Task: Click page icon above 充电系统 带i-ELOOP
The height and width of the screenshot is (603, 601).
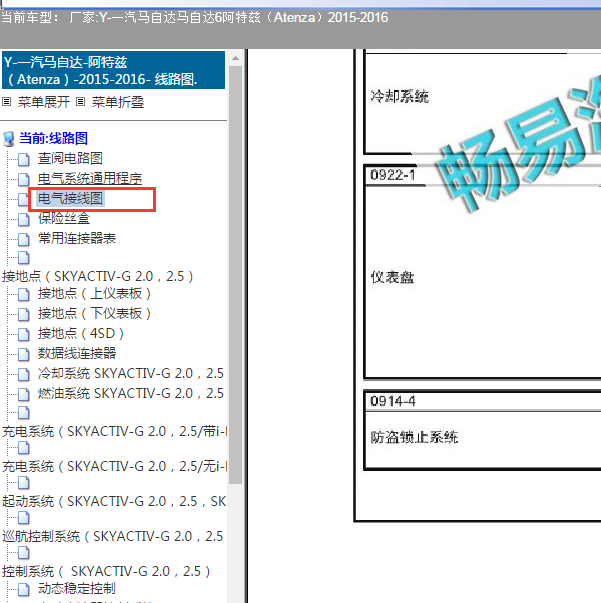Action: (x=23, y=413)
